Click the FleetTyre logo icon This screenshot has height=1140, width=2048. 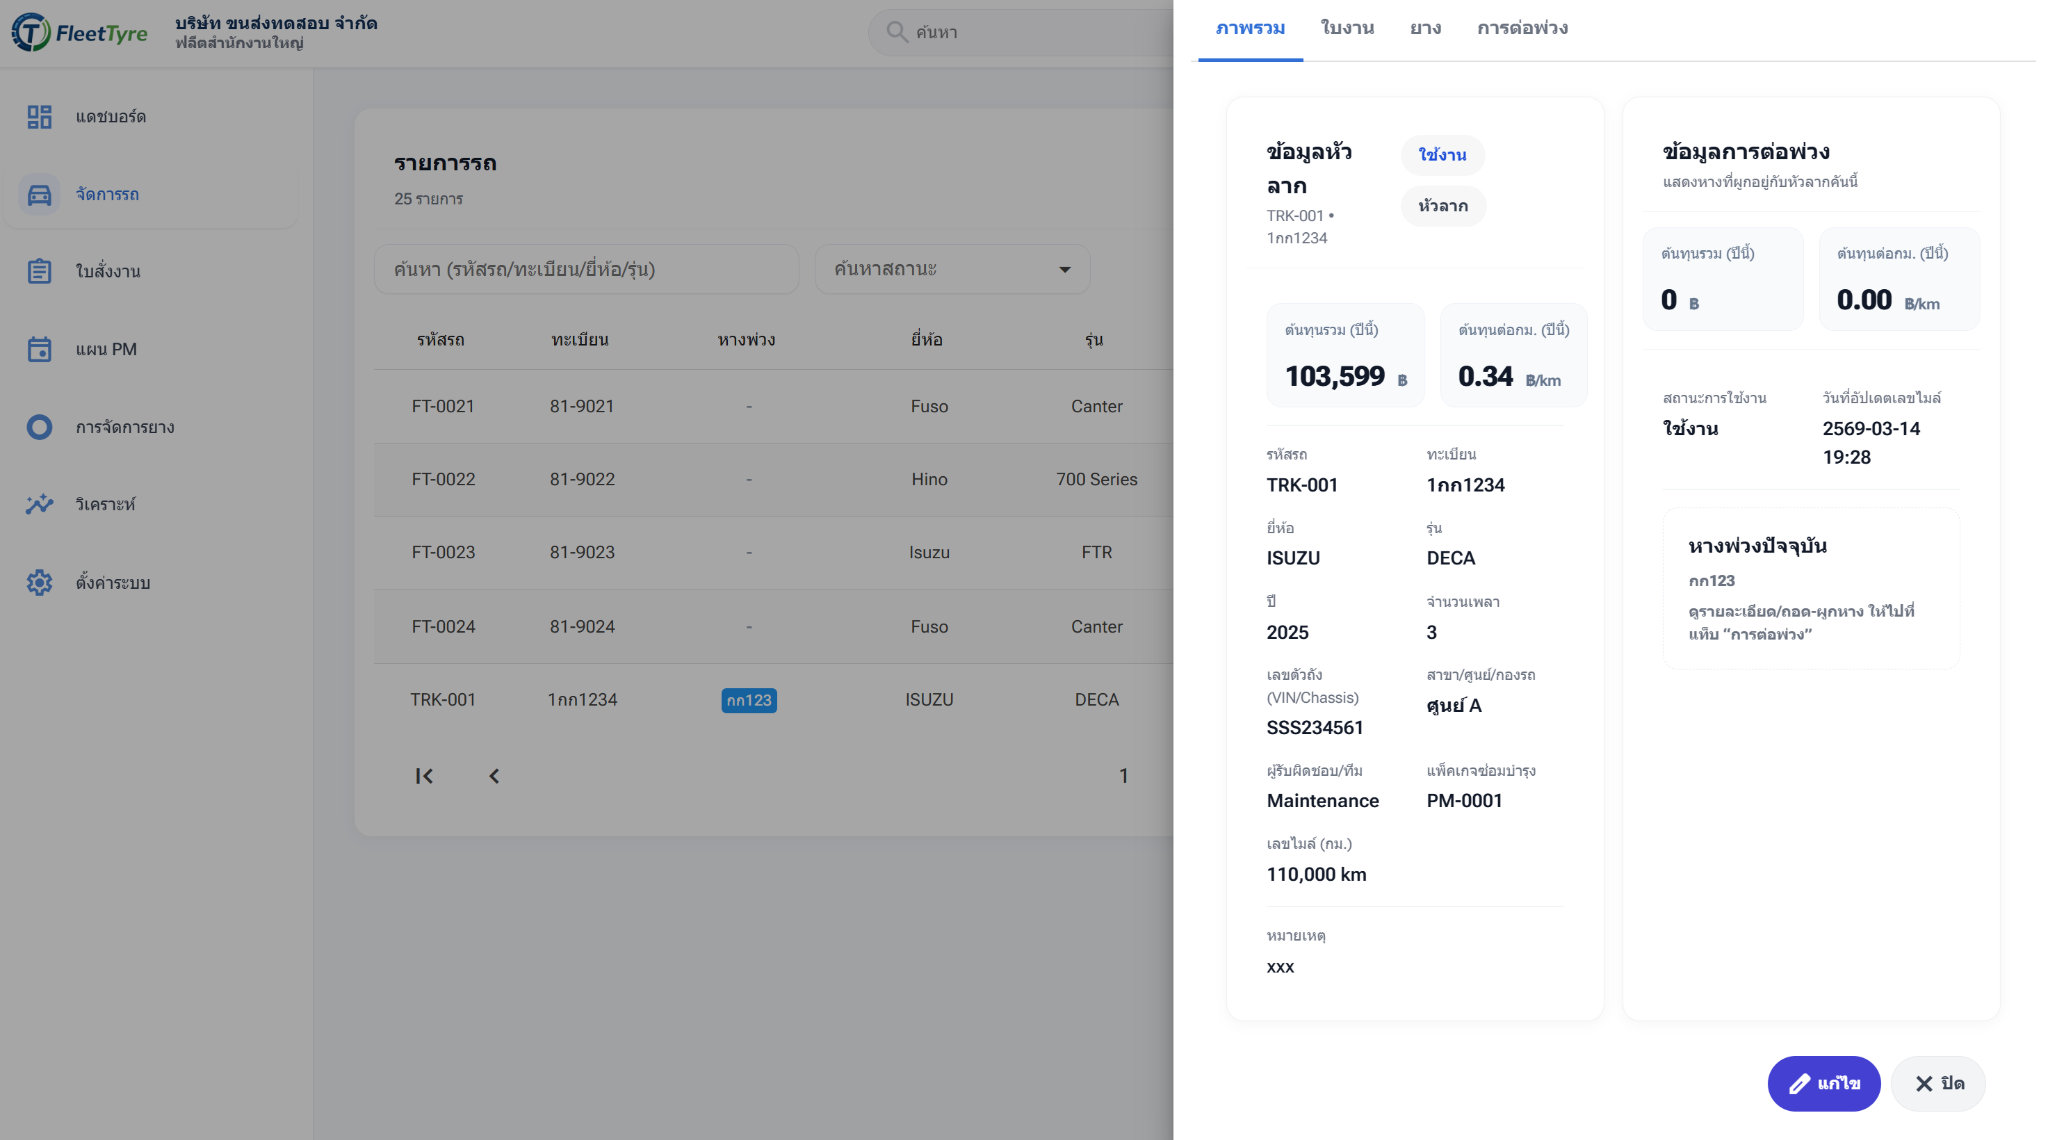(30, 32)
